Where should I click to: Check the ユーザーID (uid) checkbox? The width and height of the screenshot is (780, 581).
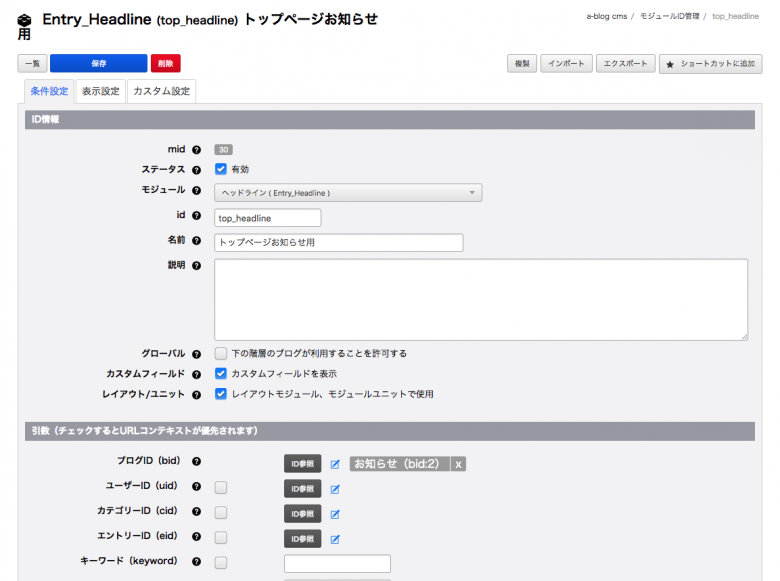(x=221, y=488)
